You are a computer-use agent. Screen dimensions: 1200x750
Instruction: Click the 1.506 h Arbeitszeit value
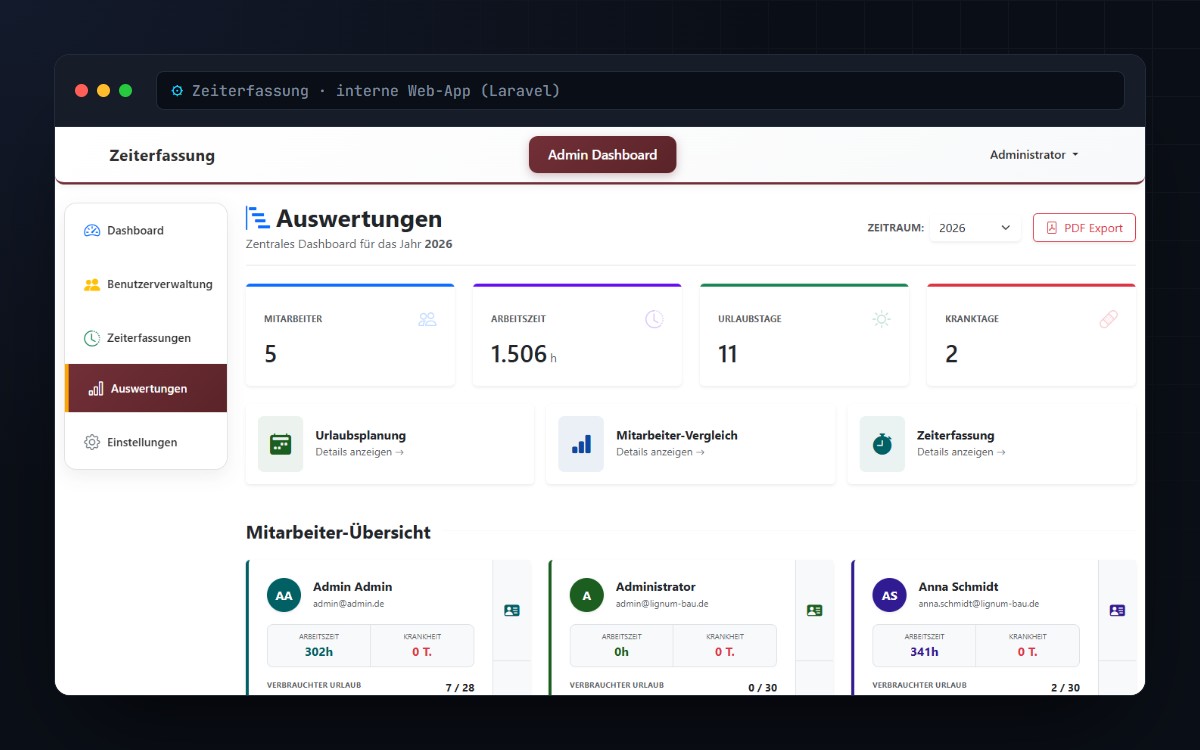point(523,354)
